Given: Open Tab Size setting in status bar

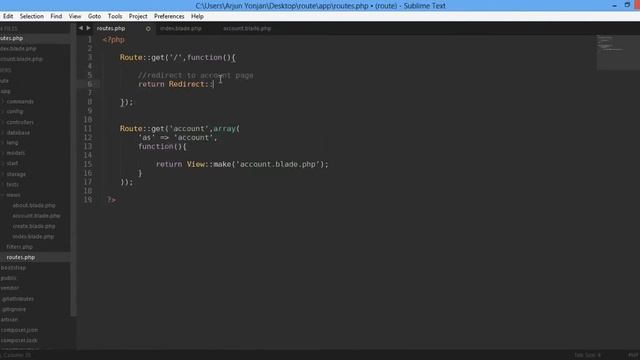Looking at the screenshot, I should click(x=587, y=355).
